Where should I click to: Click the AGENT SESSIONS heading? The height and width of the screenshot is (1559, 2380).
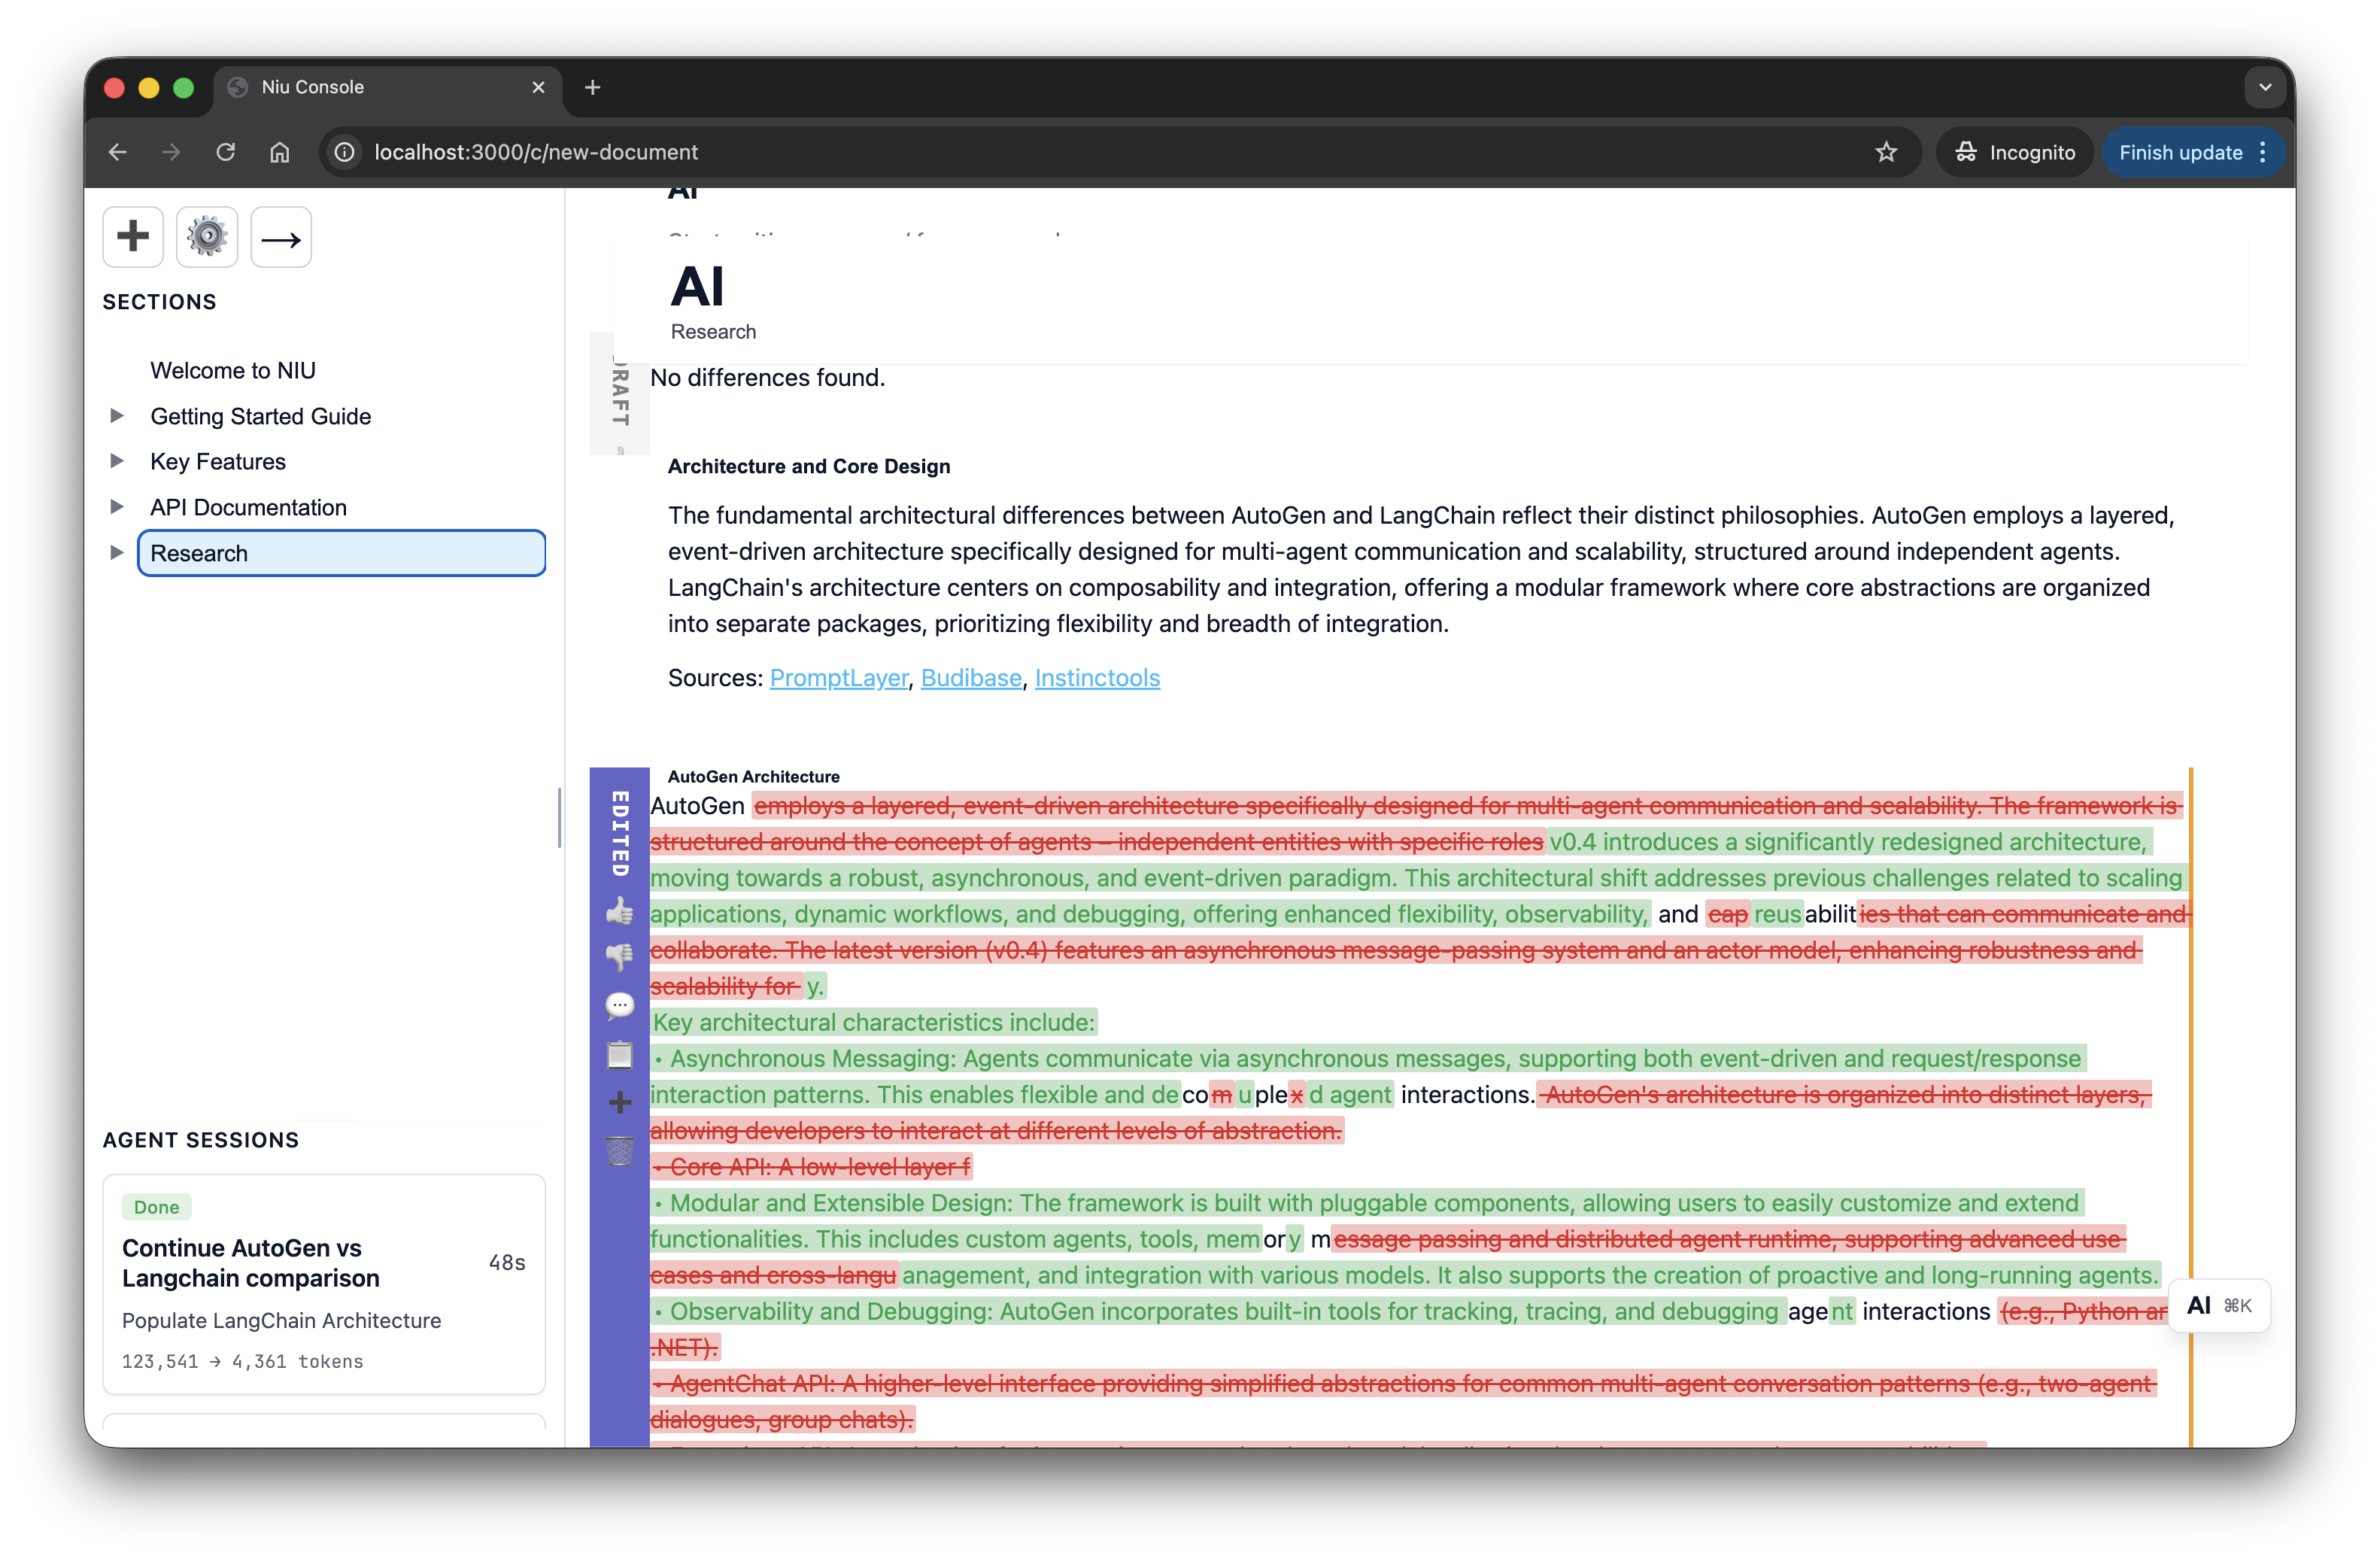tap(201, 1140)
